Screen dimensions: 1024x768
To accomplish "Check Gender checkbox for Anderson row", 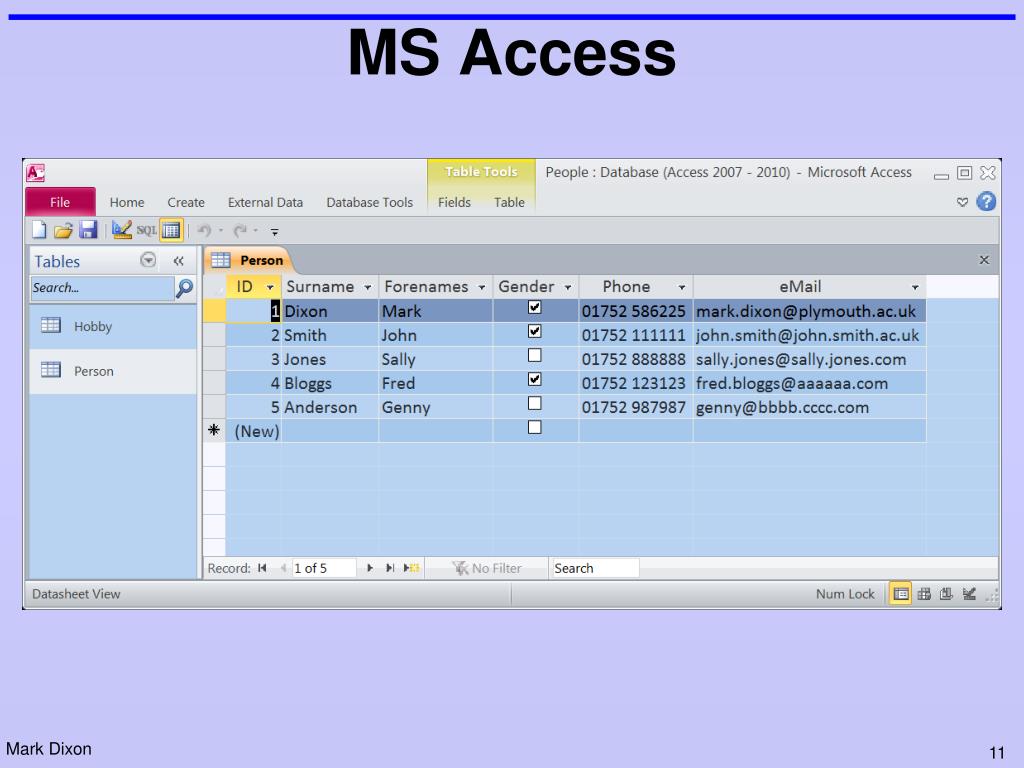I will pos(535,403).
